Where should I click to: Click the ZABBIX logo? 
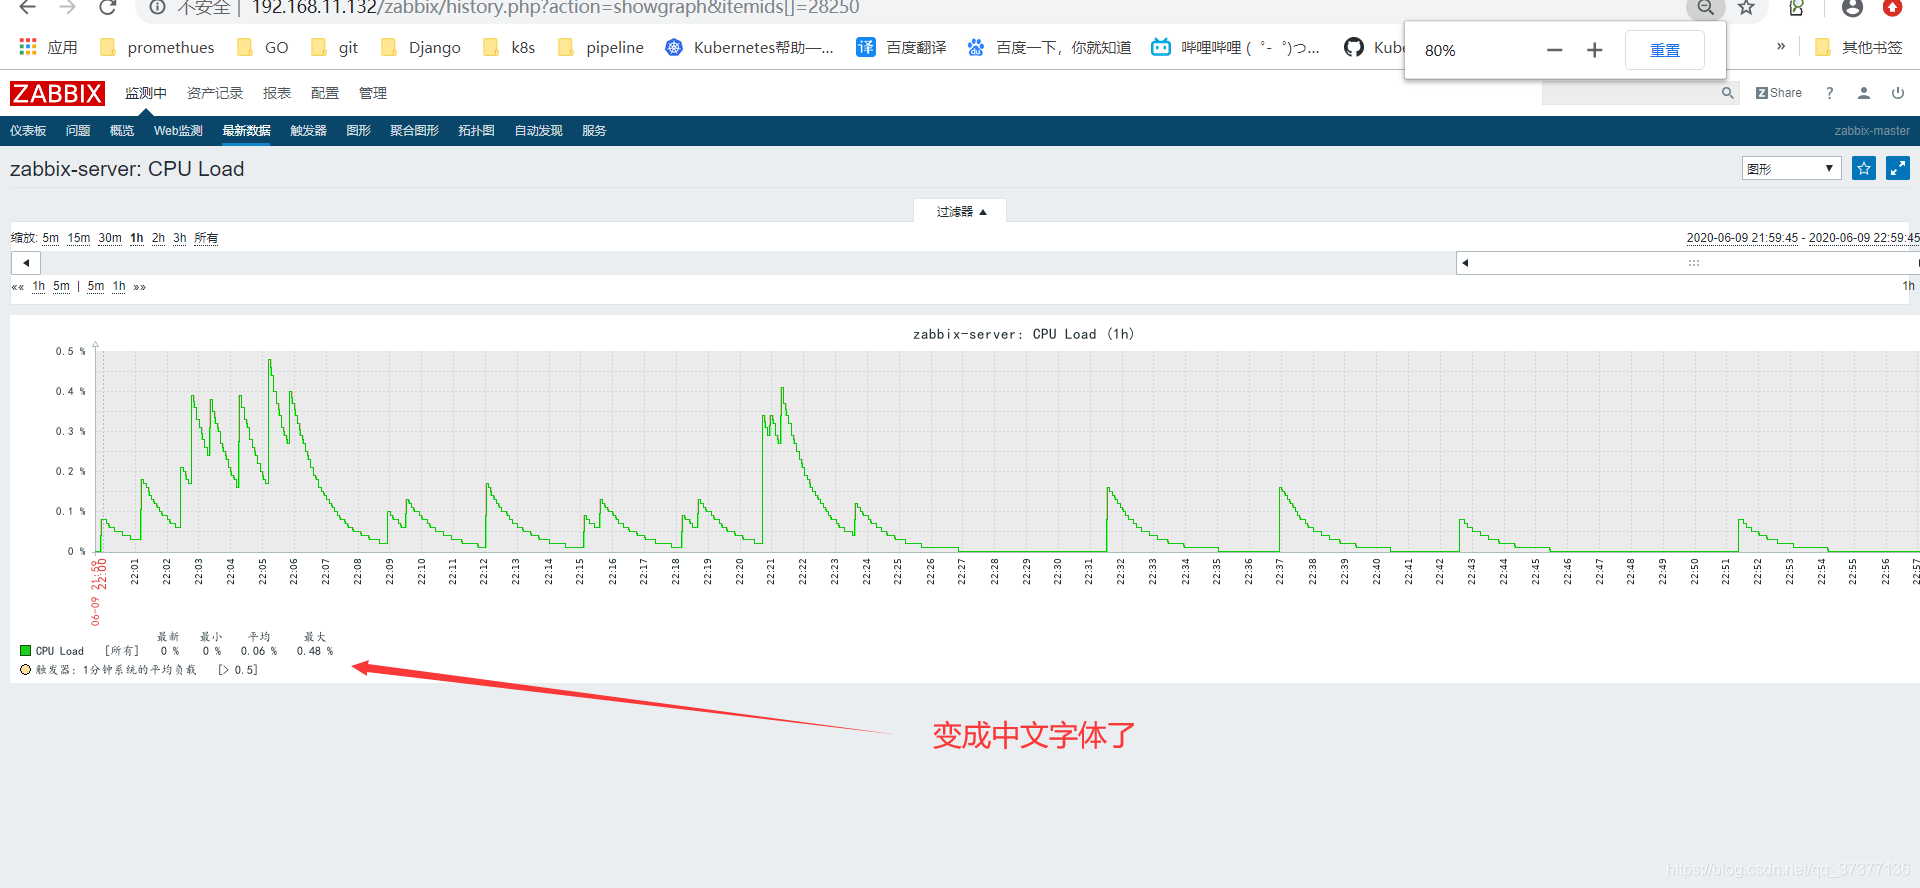tap(57, 93)
